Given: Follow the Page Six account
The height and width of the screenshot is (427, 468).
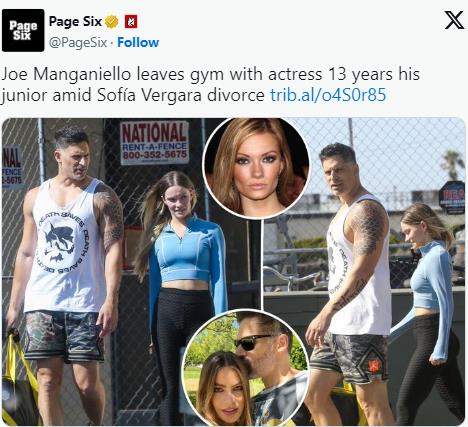Looking at the screenshot, I should pos(138,42).
